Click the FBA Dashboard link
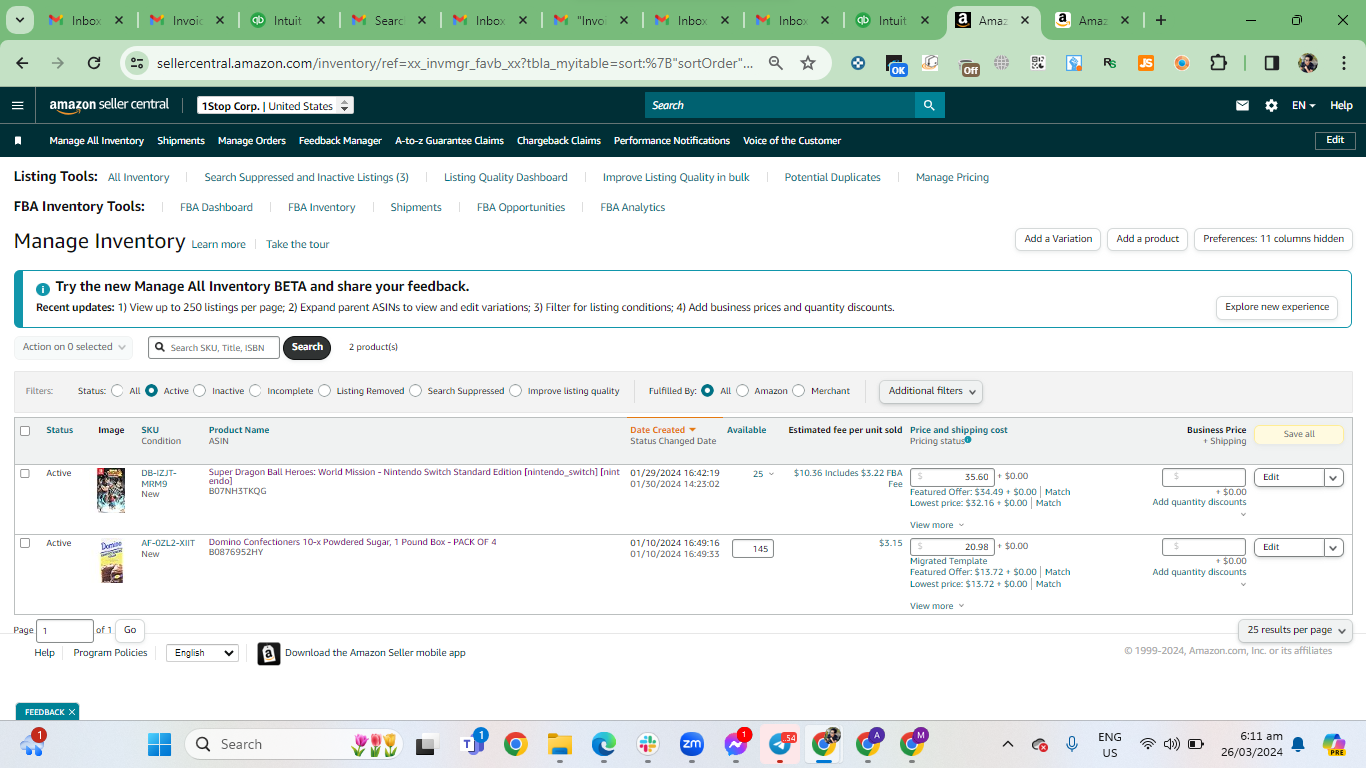Screen dimensions: 1366x768 (x=216, y=208)
